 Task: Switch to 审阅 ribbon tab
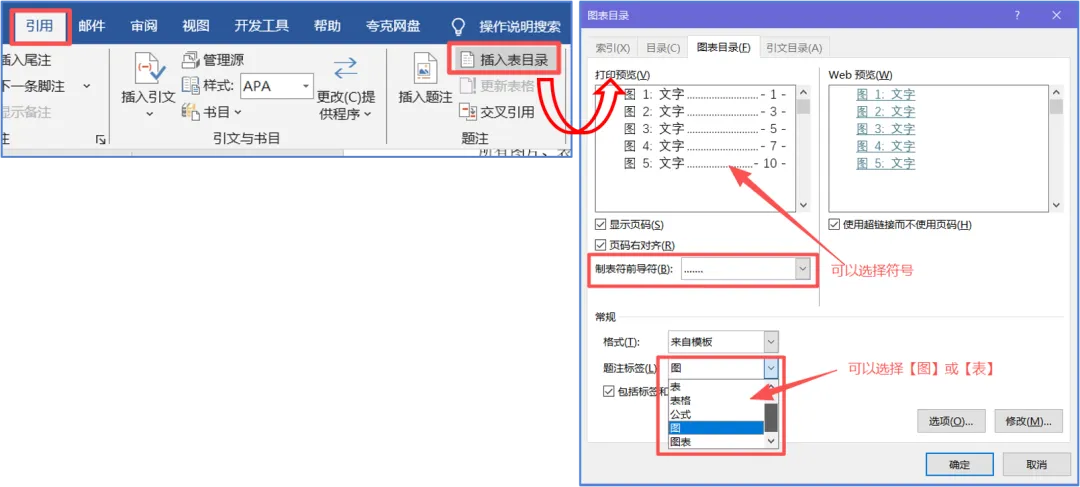144,26
